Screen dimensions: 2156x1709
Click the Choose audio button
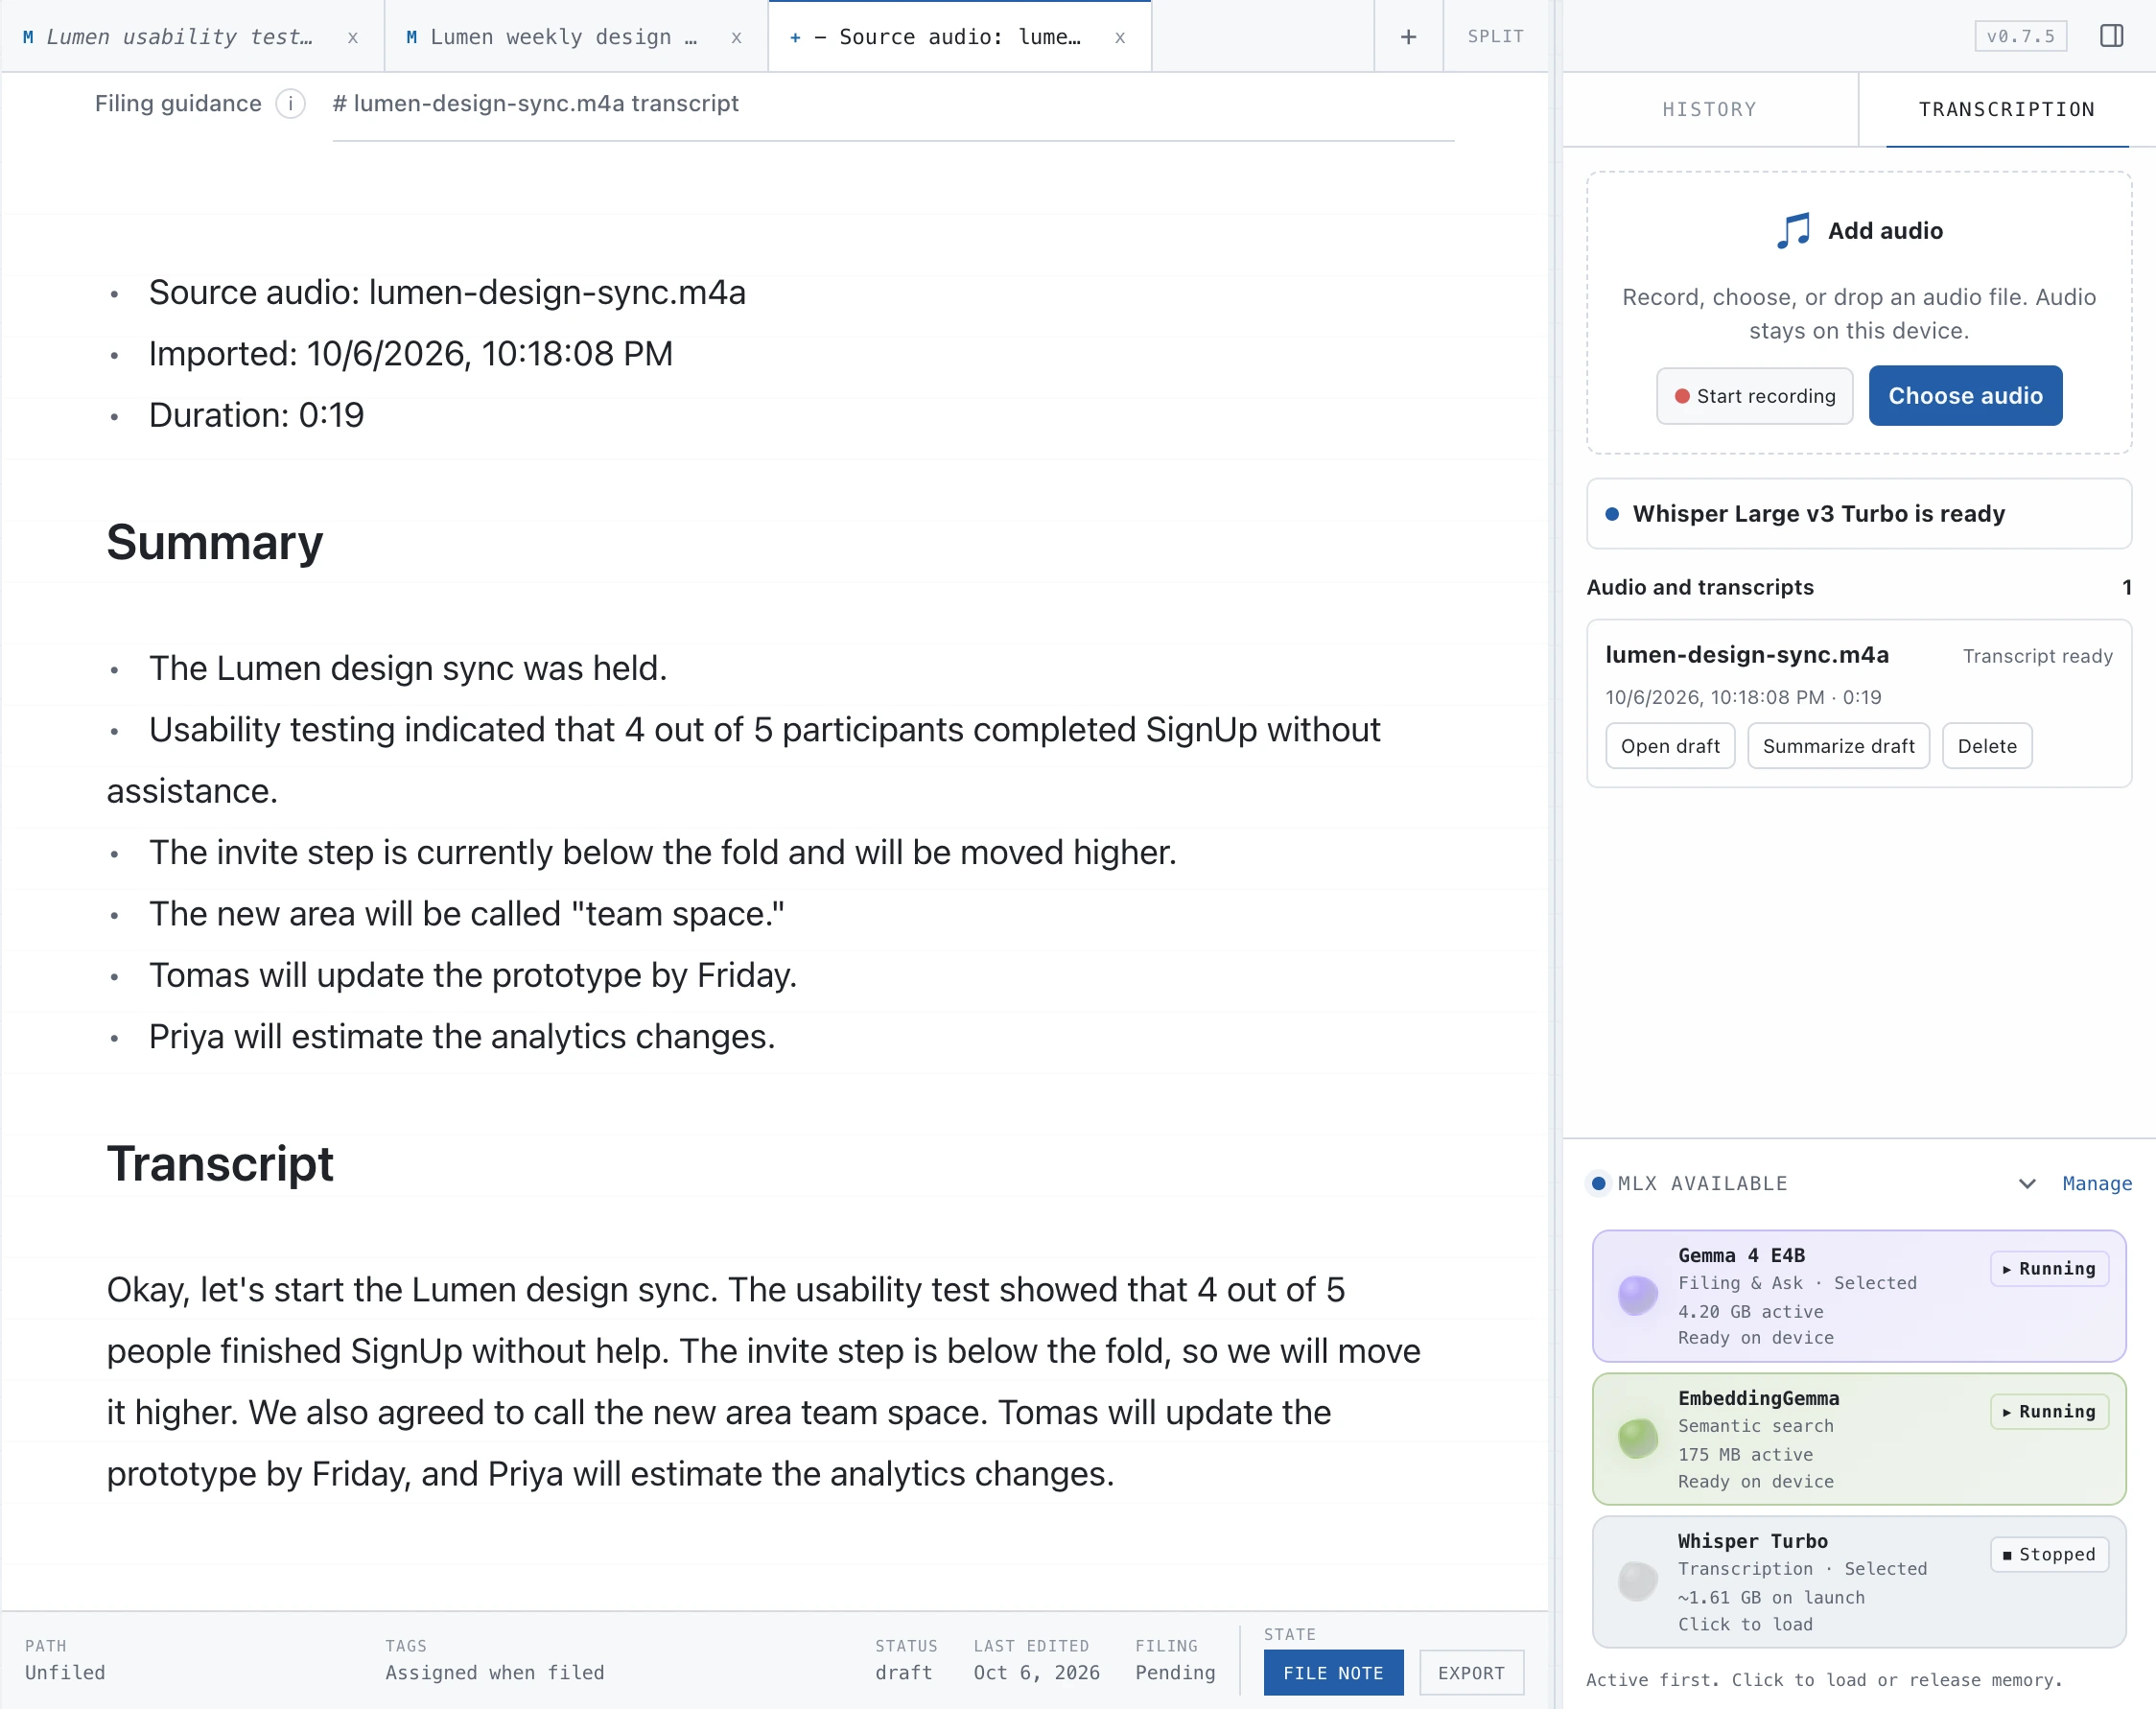click(1965, 396)
